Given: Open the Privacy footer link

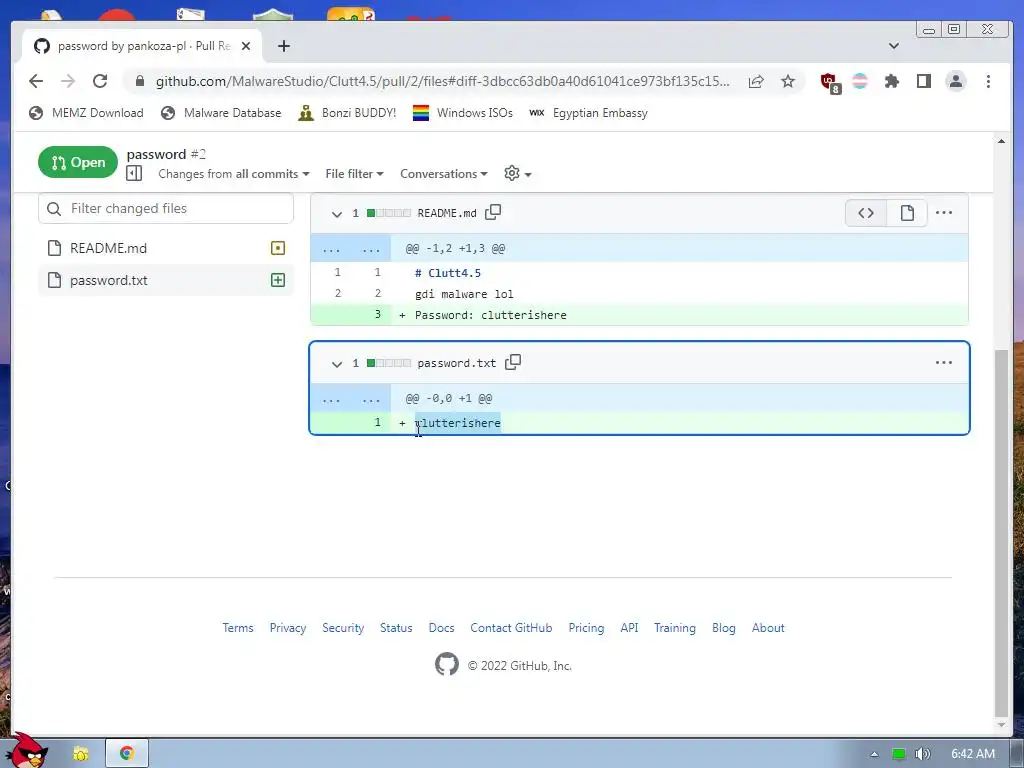Looking at the screenshot, I should (288, 628).
